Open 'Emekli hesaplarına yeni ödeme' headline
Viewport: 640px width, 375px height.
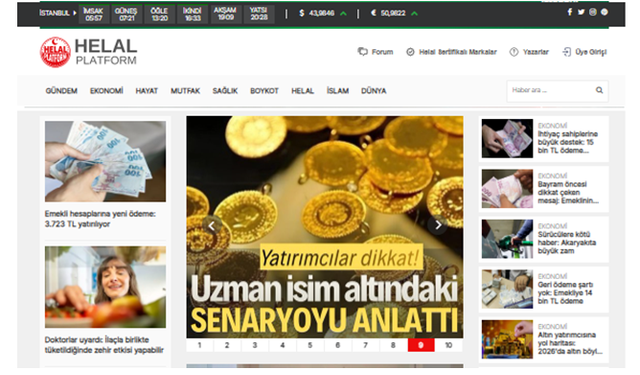pyautogui.click(x=100, y=219)
